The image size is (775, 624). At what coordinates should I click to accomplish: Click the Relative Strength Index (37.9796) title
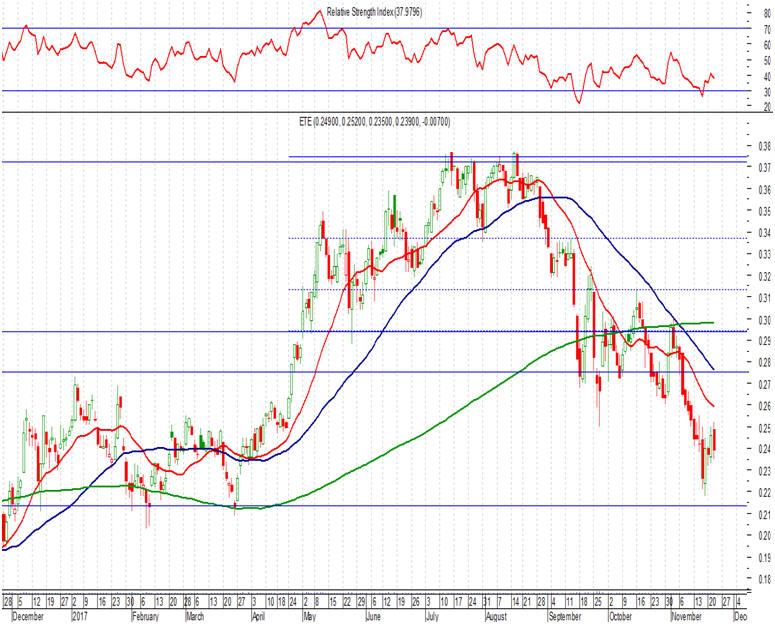(x=374, y=12)
